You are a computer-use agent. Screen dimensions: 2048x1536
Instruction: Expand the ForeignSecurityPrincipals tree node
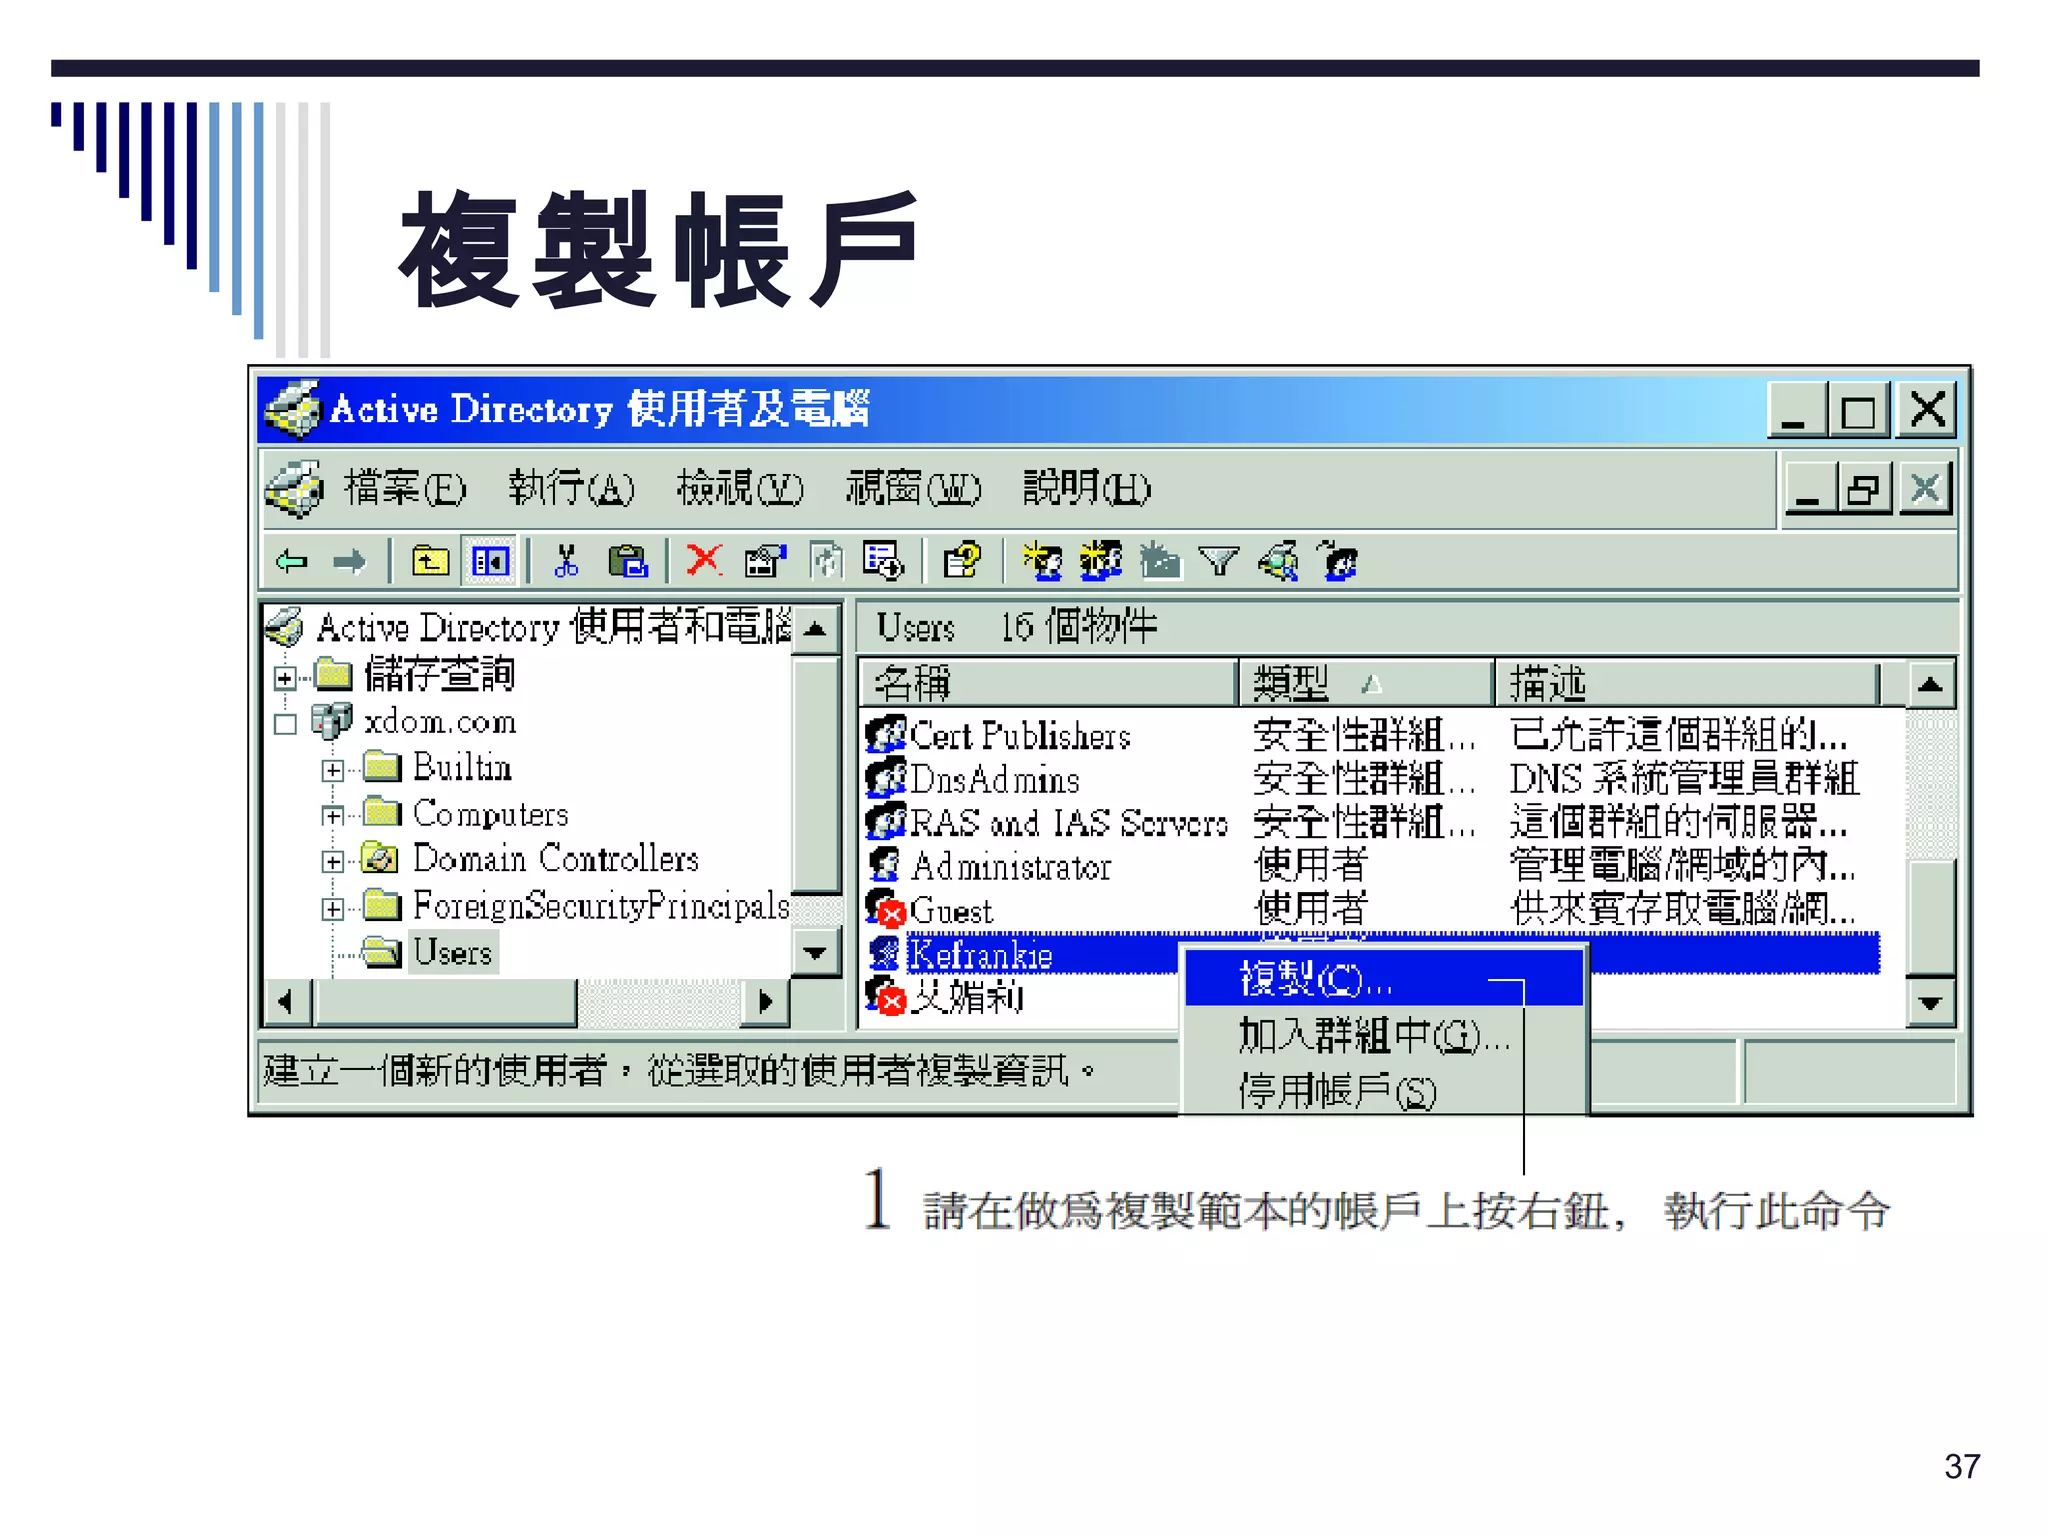point(333,909)
